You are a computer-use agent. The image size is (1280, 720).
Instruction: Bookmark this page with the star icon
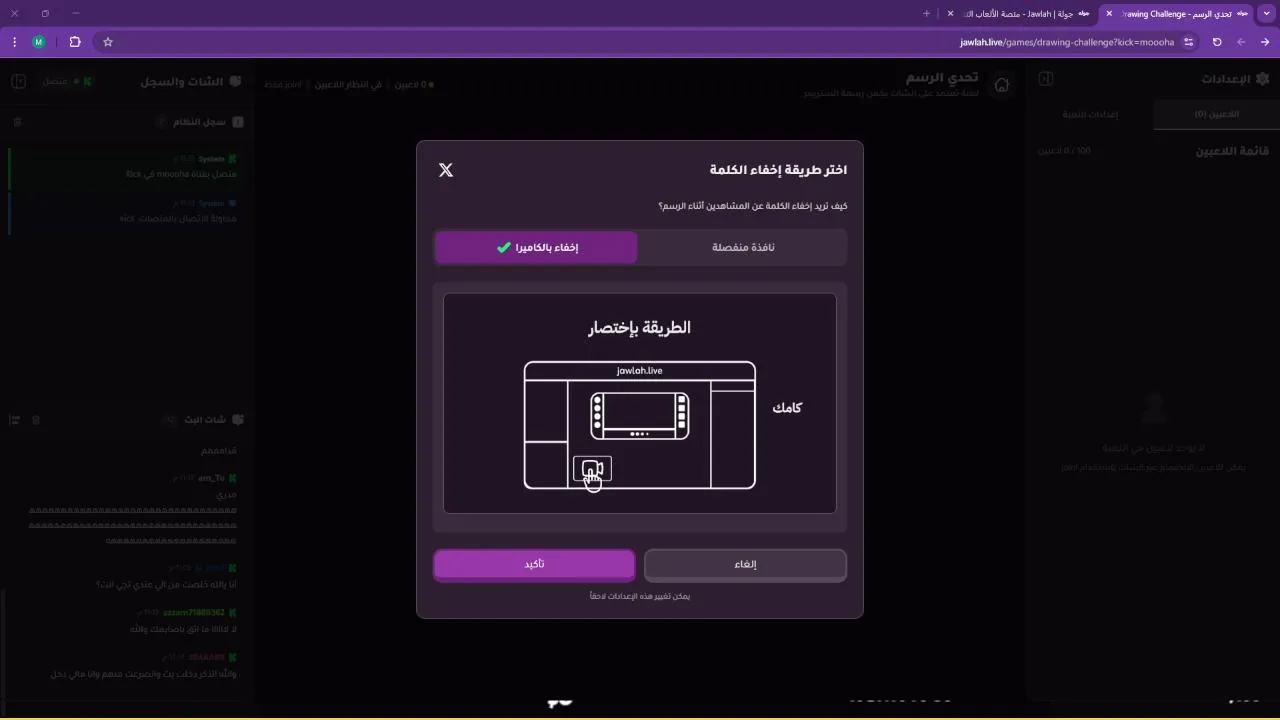(x=108, y=42)
